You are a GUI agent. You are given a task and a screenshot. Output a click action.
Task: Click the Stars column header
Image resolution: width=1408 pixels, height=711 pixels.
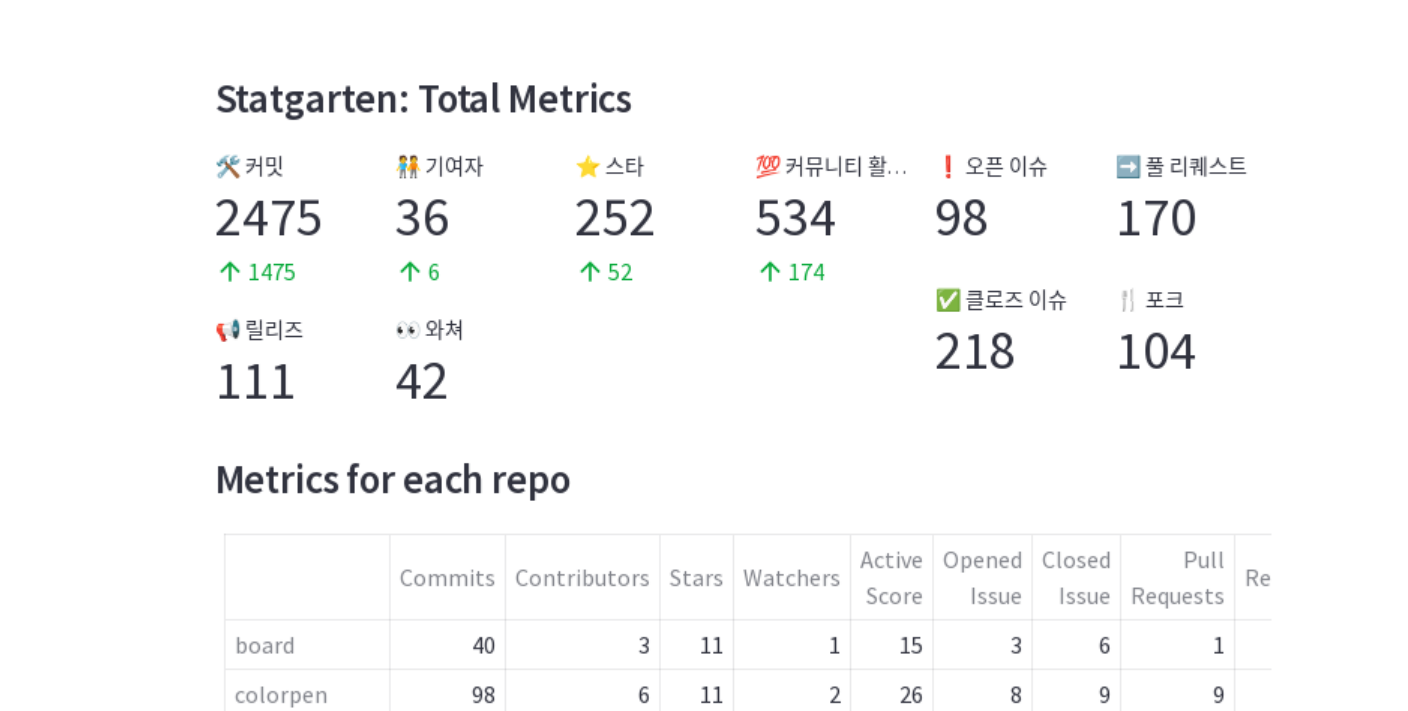pyautogui.click(x=696, y=578)
